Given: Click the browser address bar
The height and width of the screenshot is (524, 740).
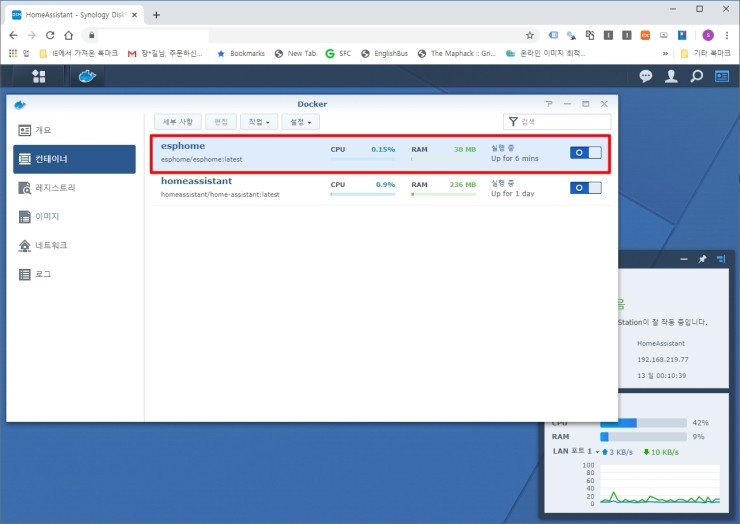Looking at the screenshot, I should coord(309,35).
